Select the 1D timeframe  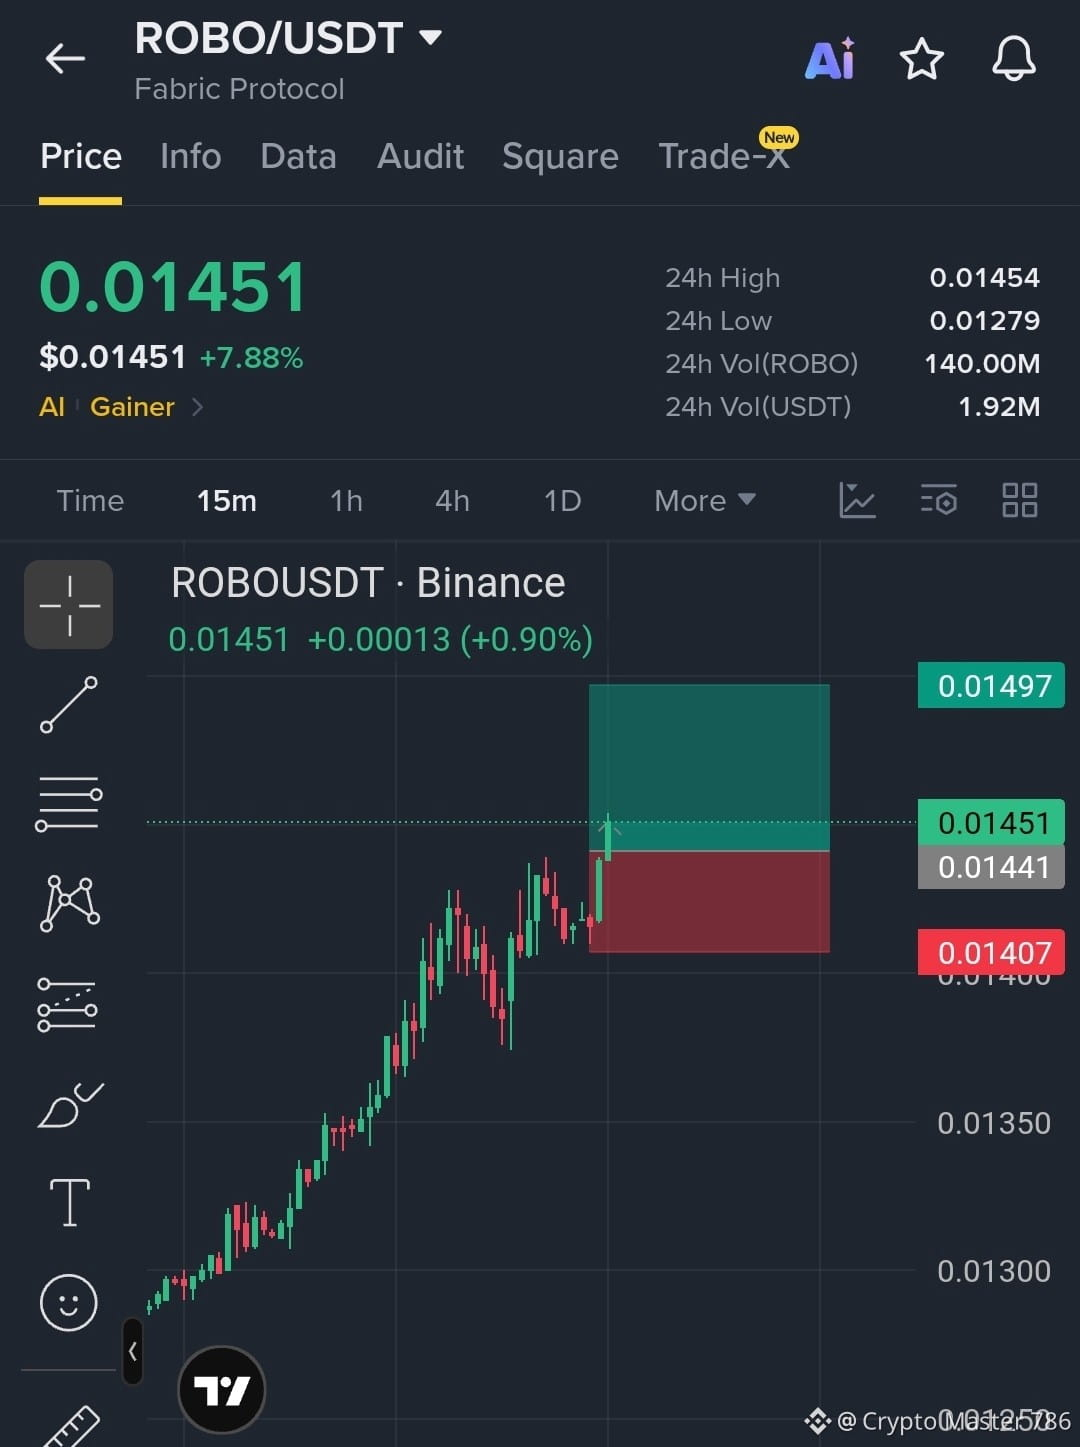tap(562, 500)
